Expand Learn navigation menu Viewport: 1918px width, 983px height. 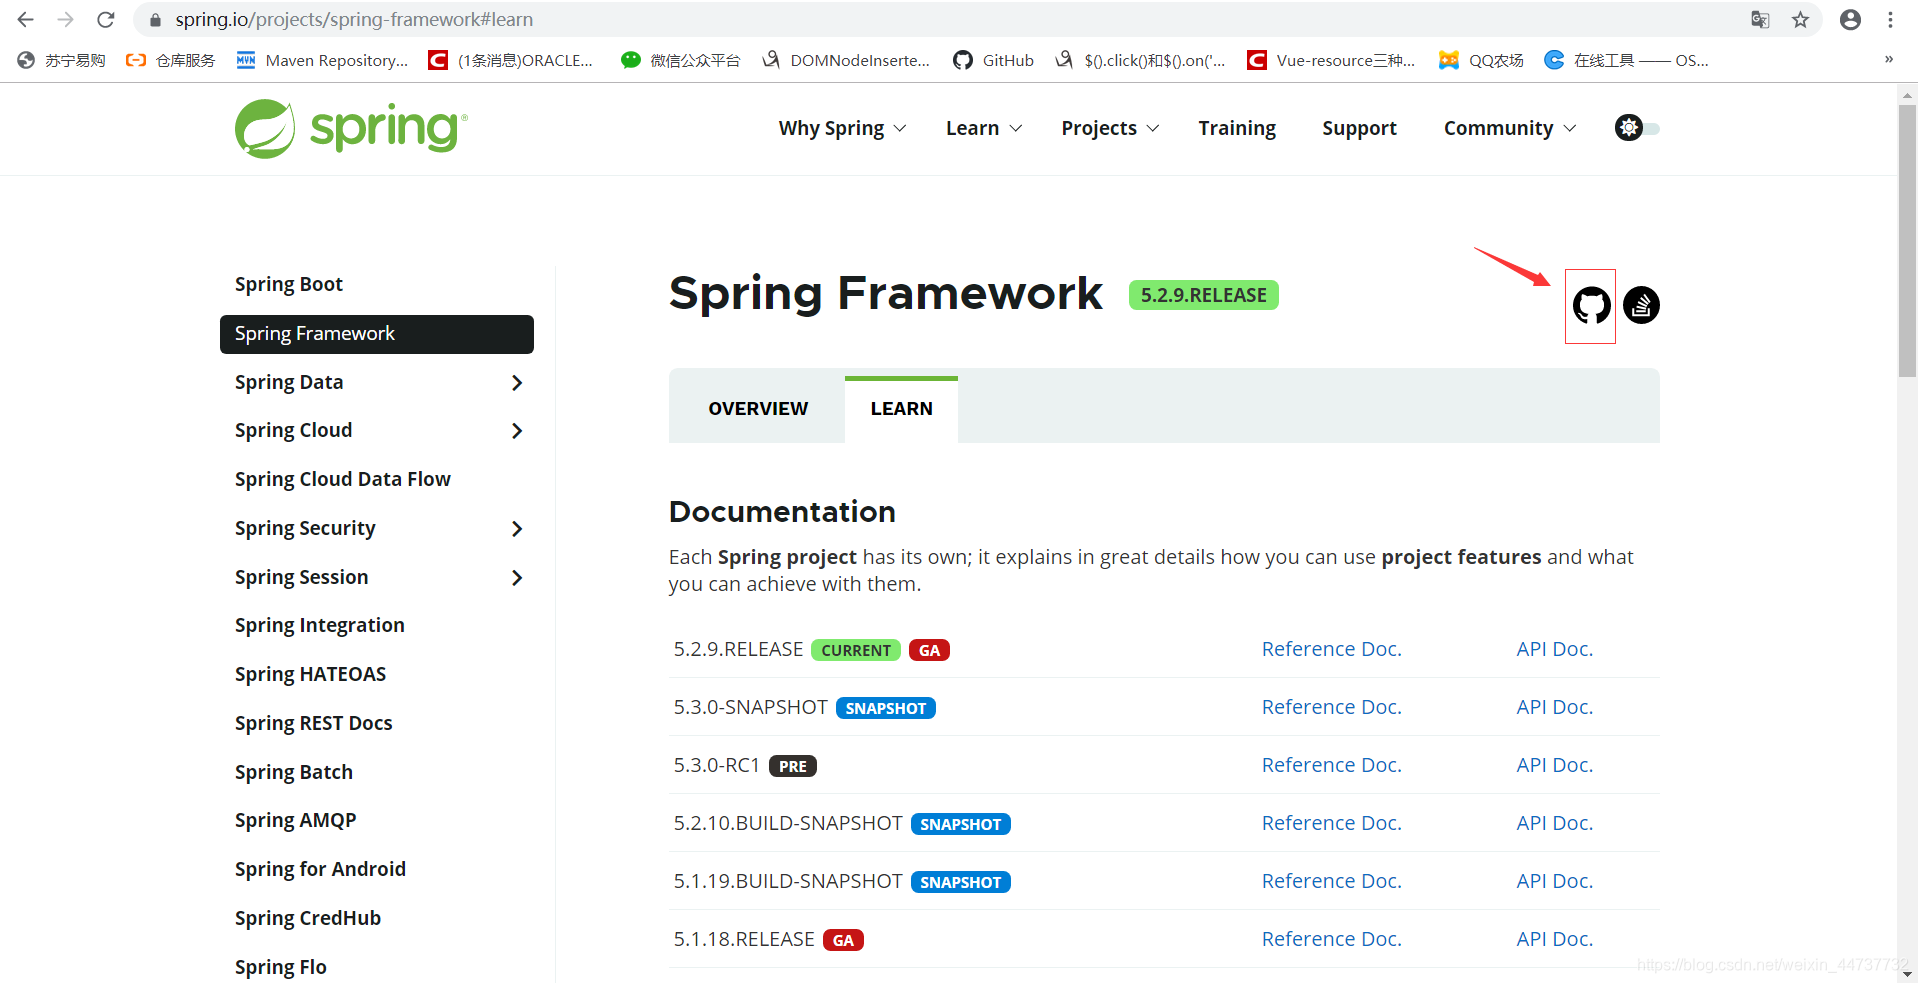pos(984,128)
